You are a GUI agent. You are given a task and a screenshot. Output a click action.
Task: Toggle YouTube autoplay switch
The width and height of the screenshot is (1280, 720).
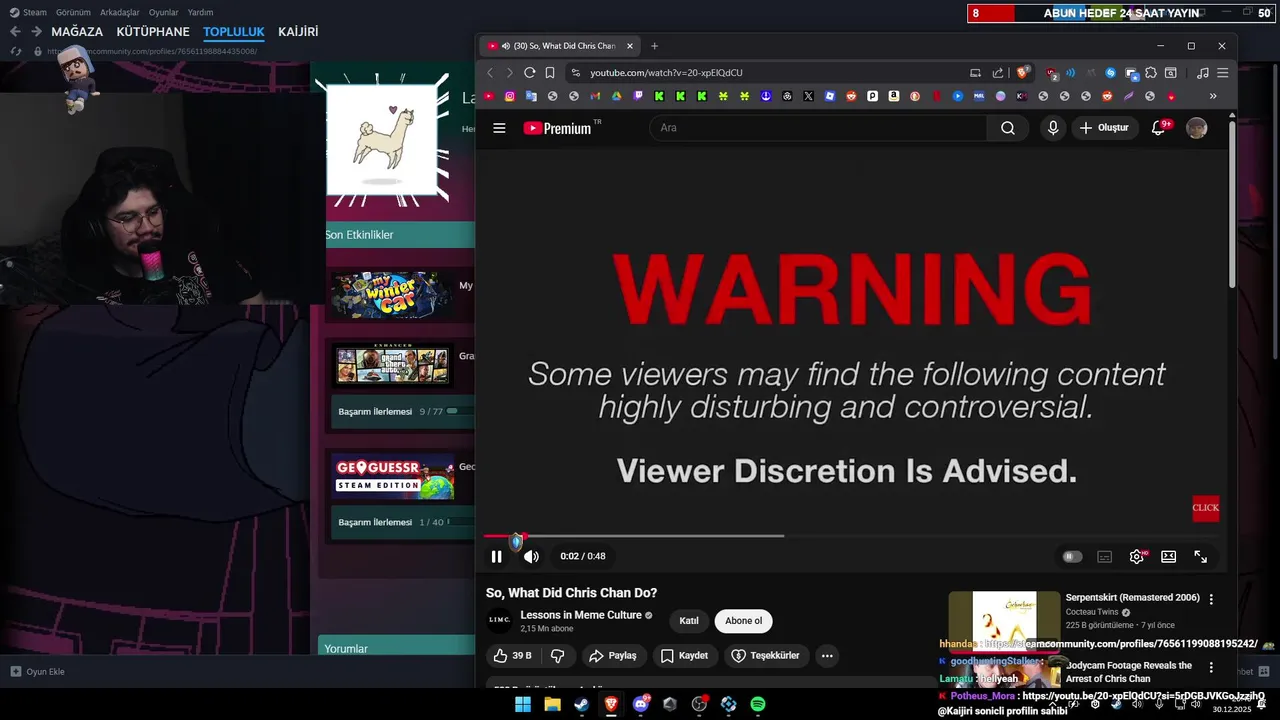pyautogui.click(x=1072, y=557)
